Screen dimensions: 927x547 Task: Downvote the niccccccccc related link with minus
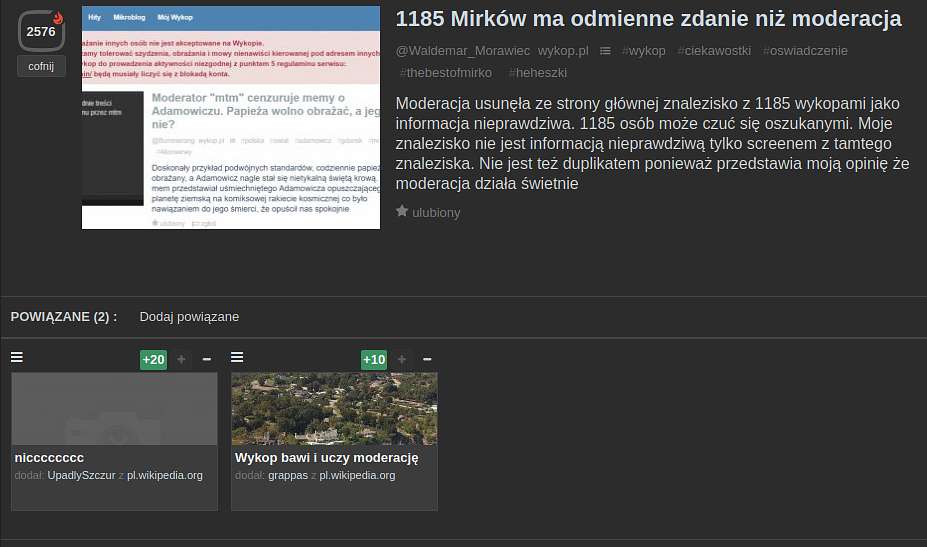[207, 360]
